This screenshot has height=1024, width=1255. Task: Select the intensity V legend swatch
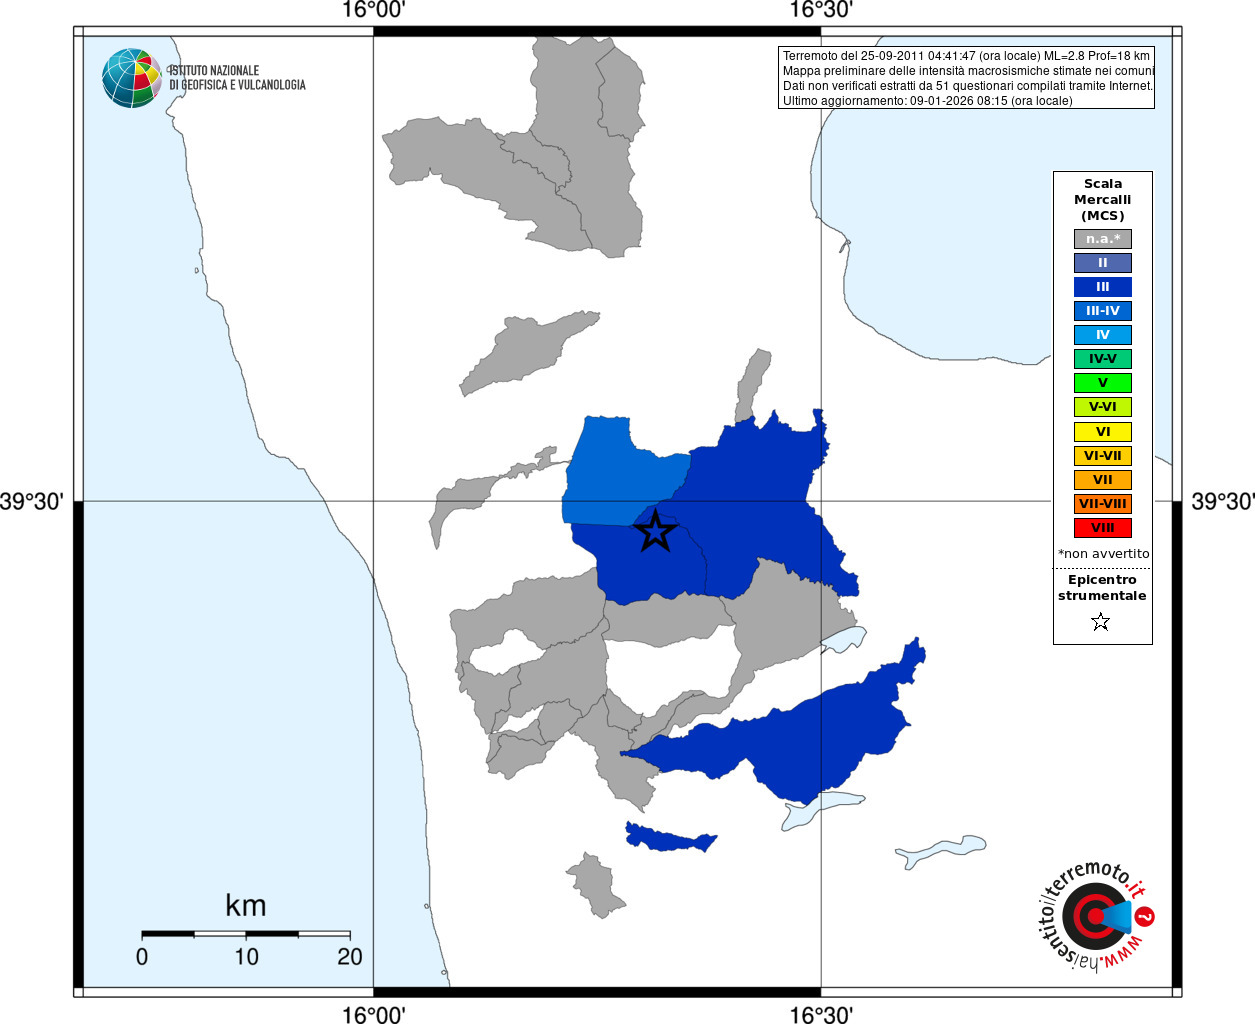(1103, 383)
